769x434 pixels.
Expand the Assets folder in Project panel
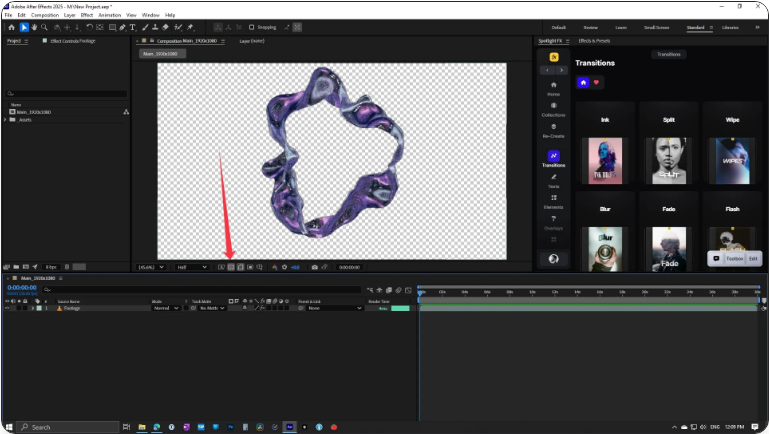6,119
